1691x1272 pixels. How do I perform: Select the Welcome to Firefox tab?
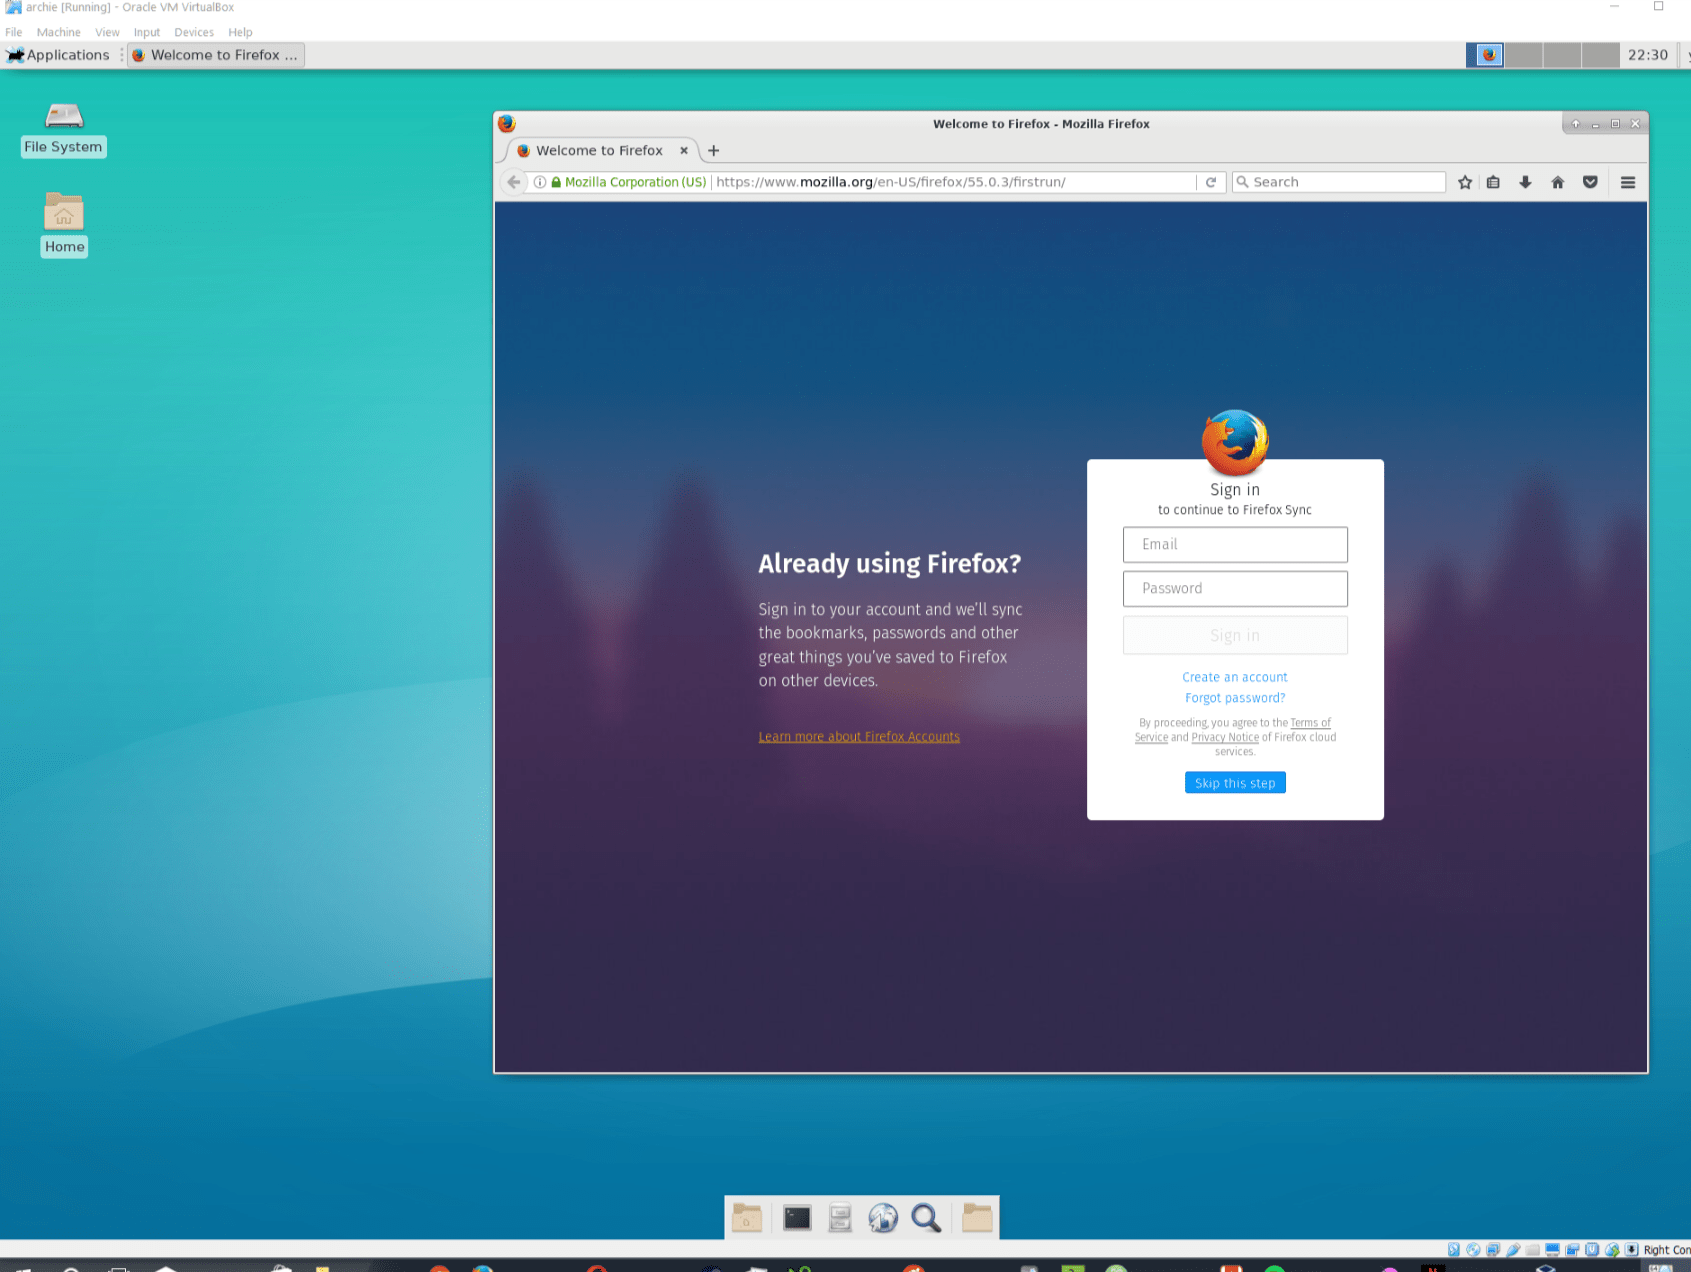point(597,150)
